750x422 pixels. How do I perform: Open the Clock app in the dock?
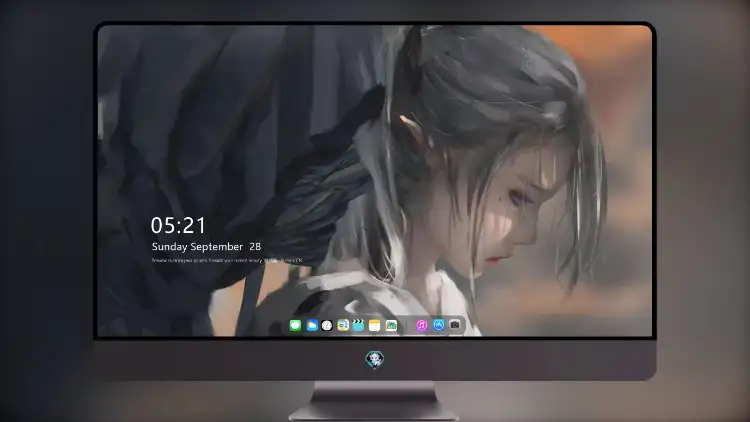[327, 325]
